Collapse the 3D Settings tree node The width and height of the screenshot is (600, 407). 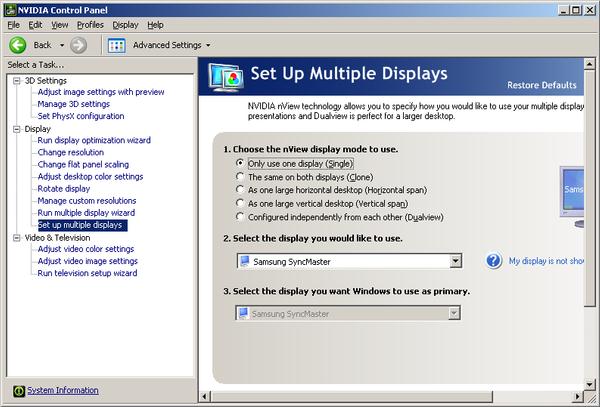[x=16, y=81]
